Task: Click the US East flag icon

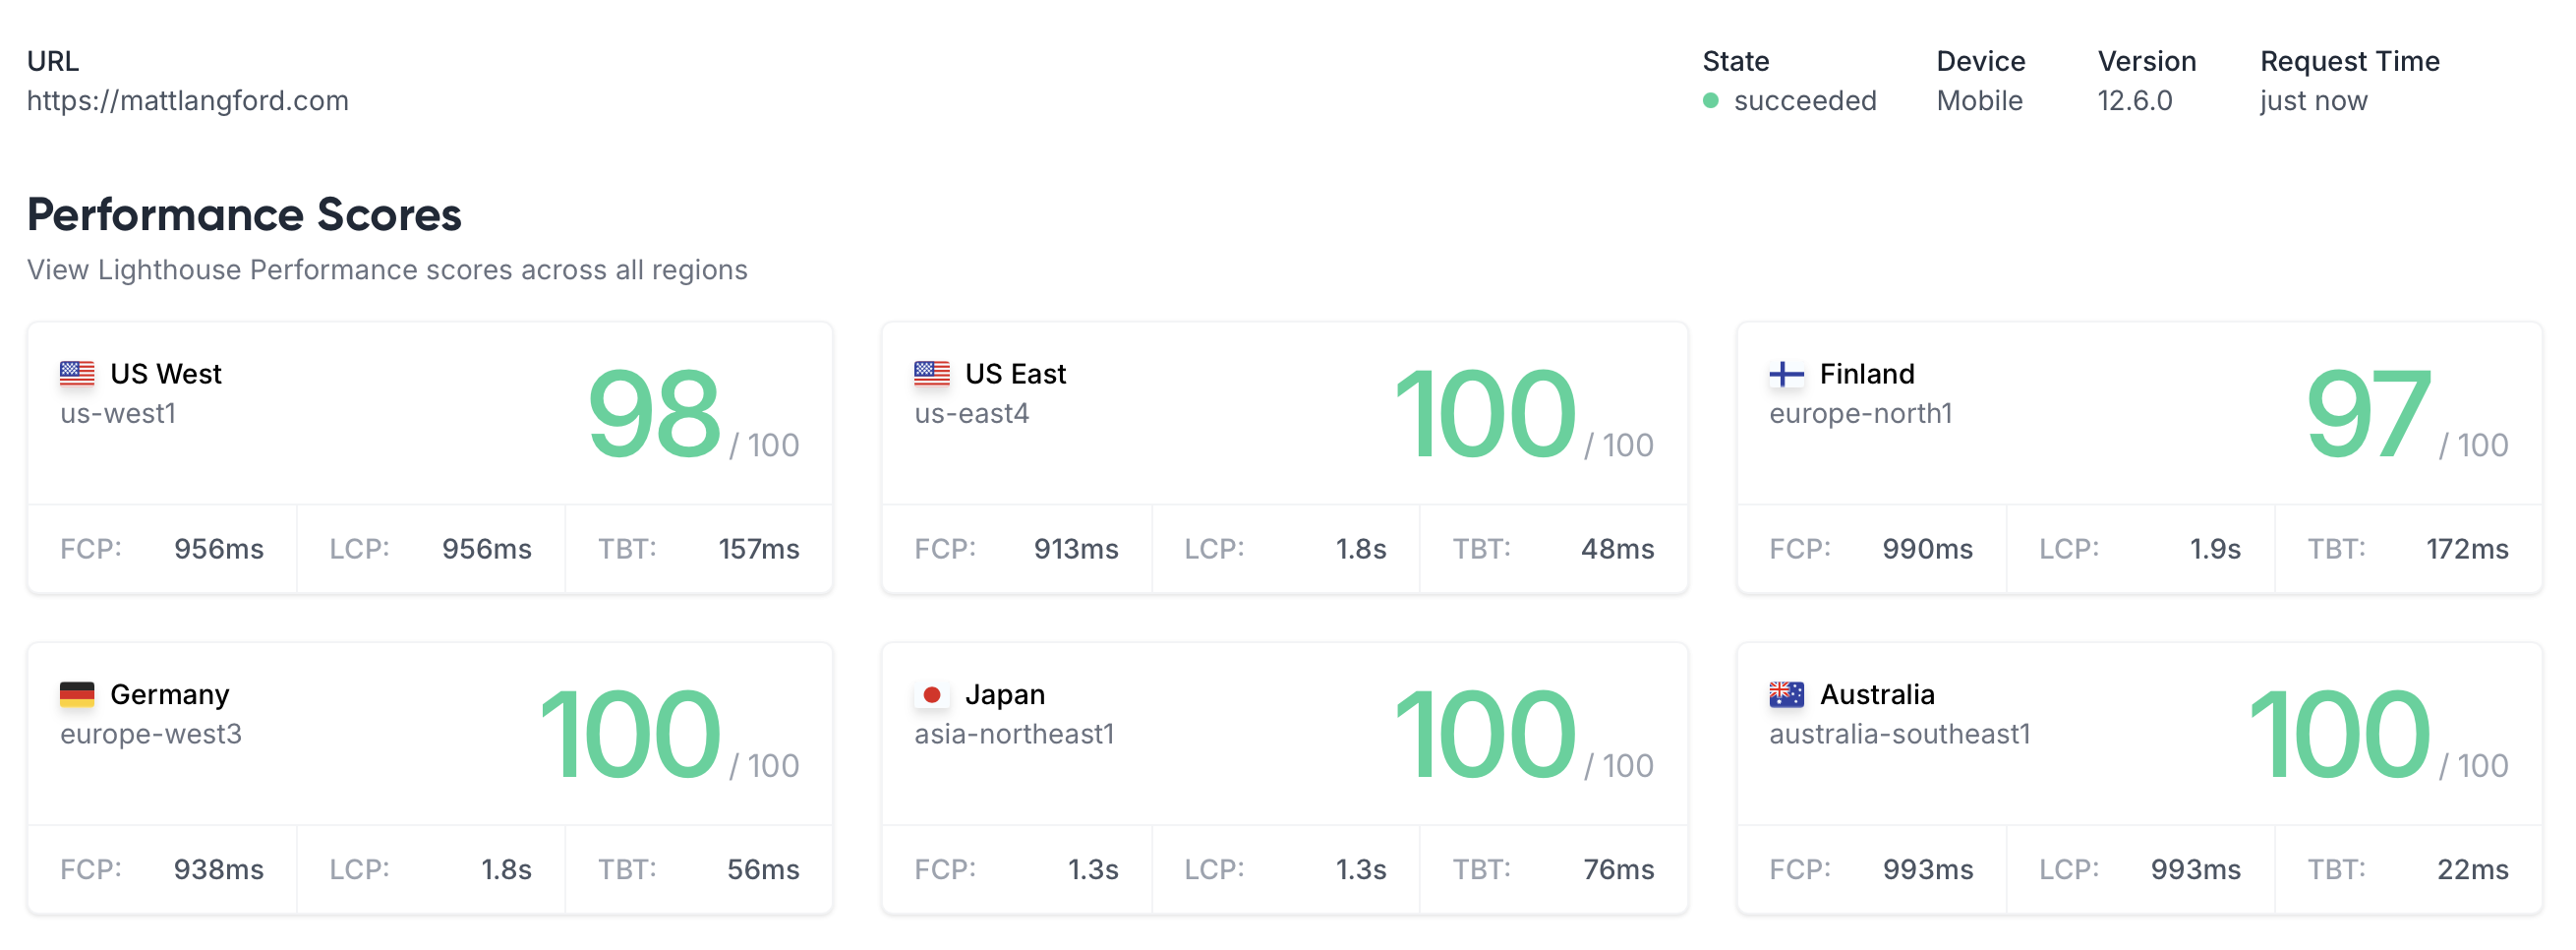Action: (931, 374)
